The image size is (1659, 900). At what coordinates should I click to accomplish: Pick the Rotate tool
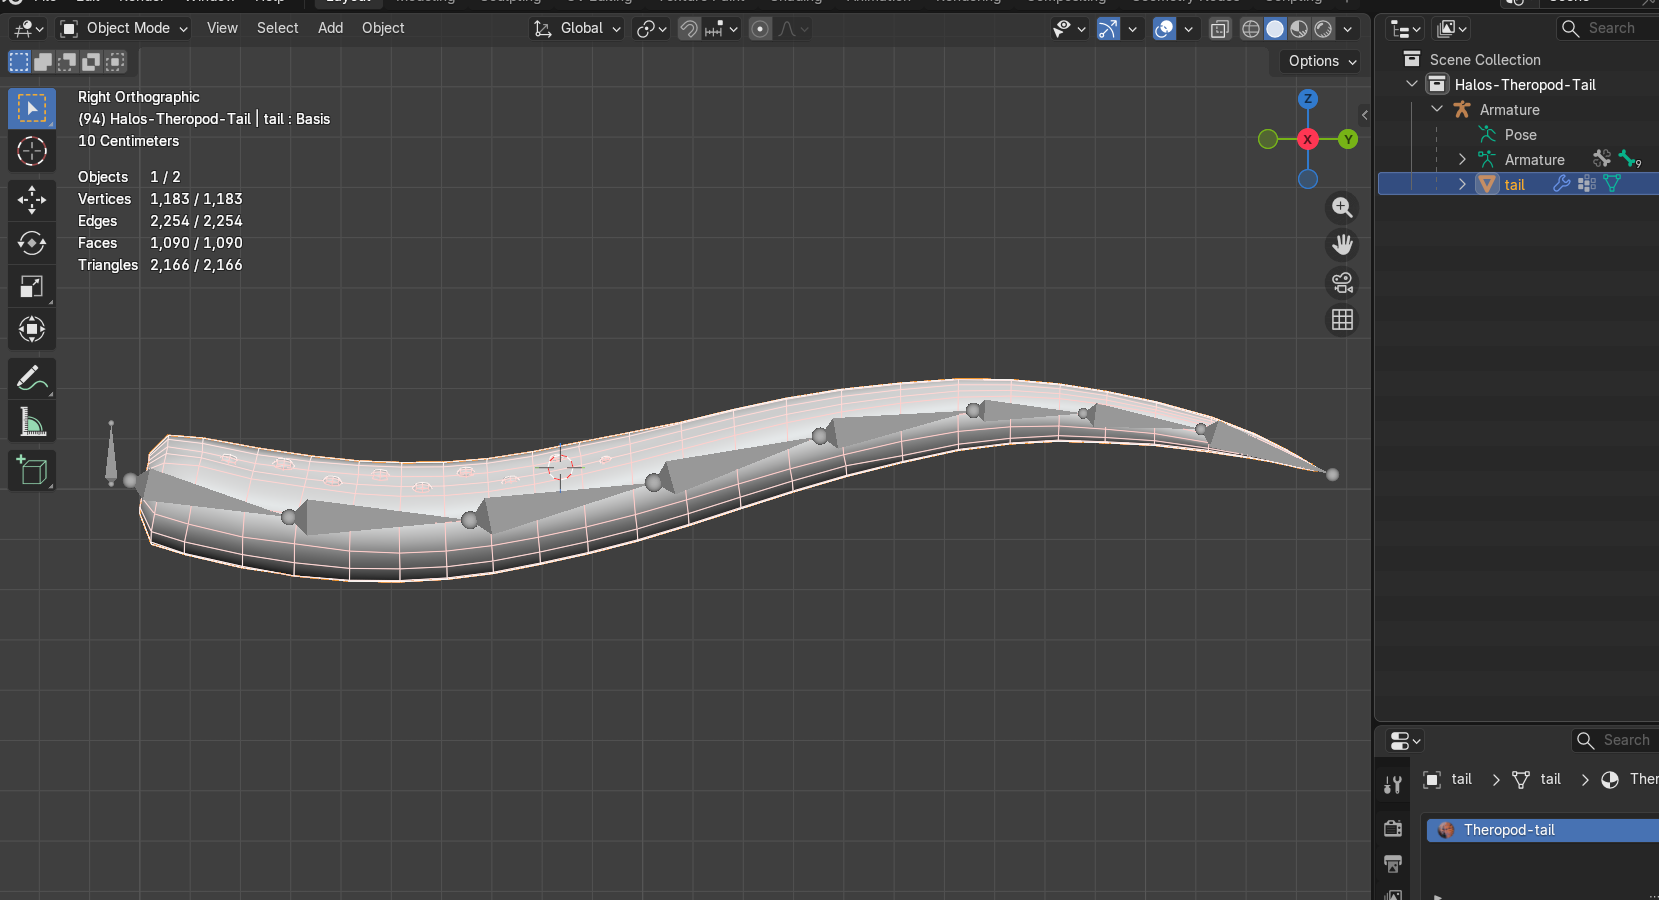[32, 243]
